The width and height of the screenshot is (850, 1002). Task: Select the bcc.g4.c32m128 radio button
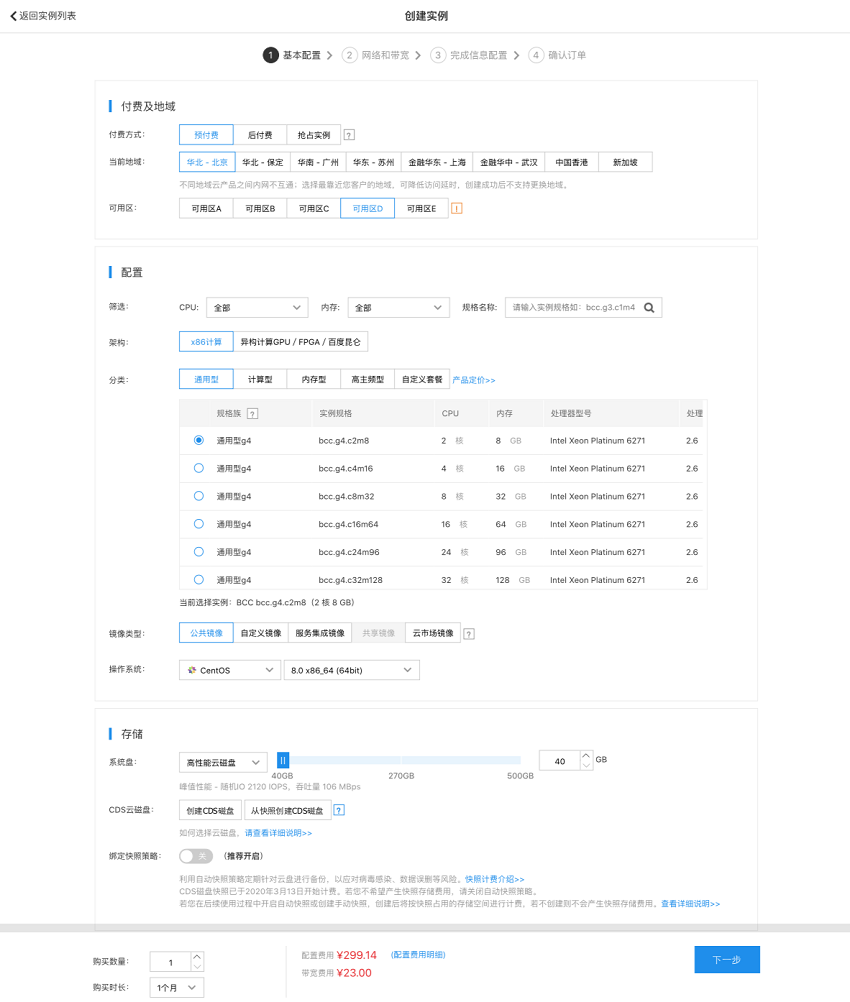click(x=199, y=580)
